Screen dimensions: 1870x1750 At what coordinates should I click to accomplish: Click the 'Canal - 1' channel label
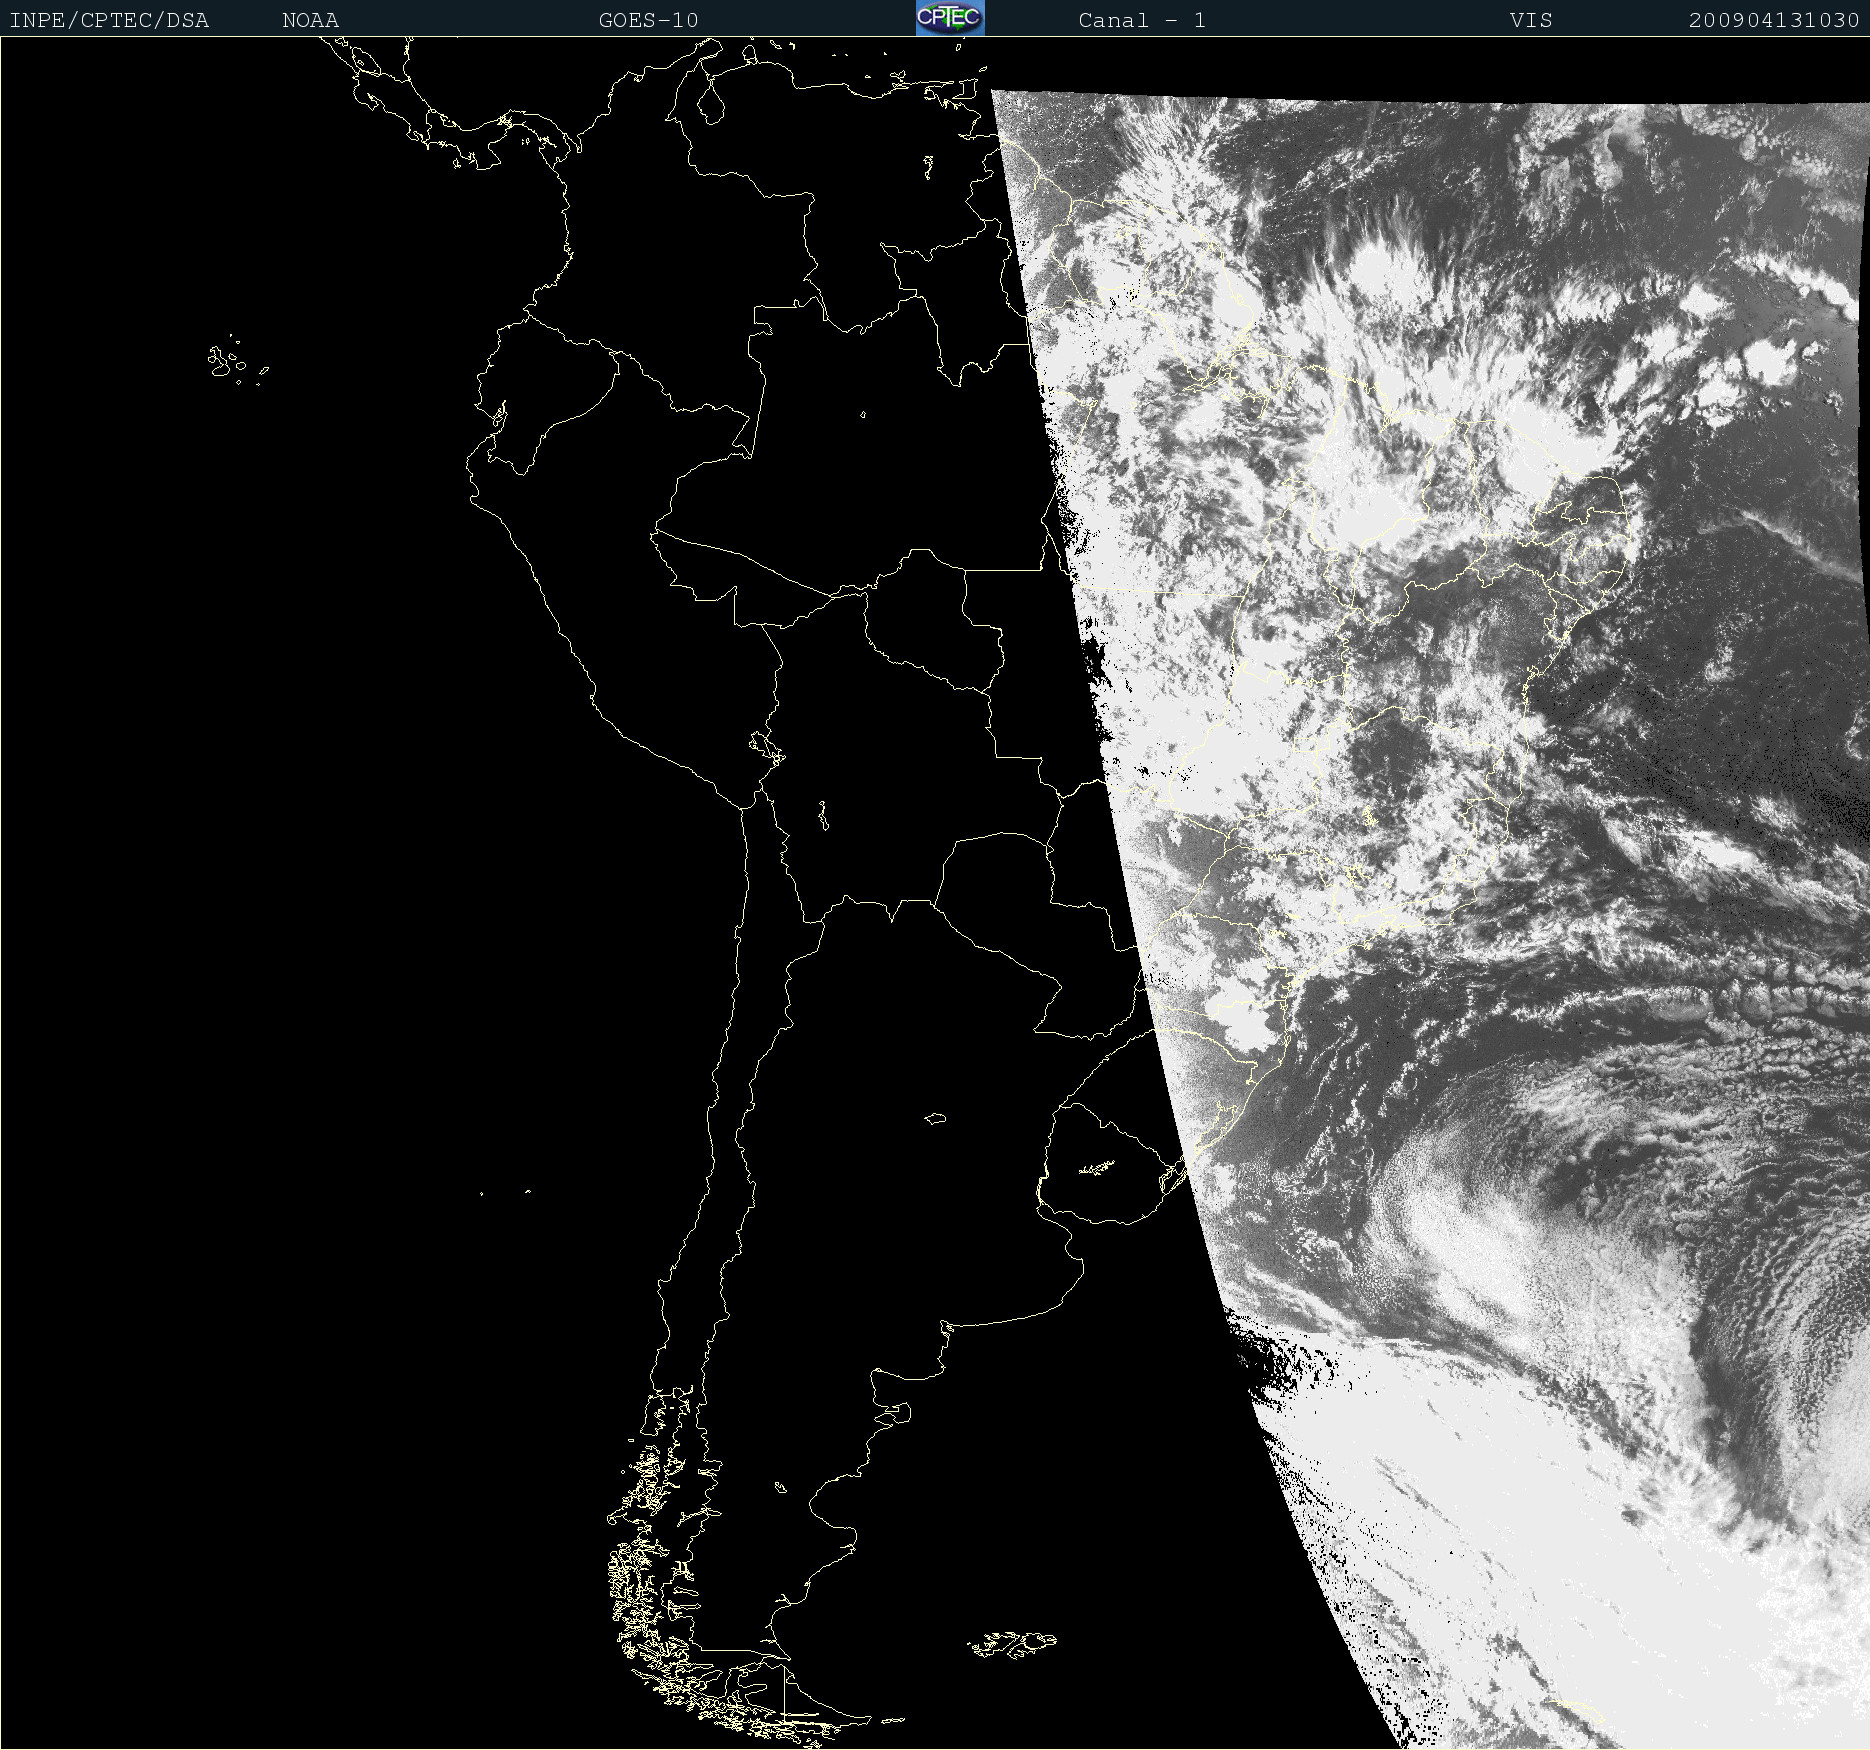coord(1142,20)
